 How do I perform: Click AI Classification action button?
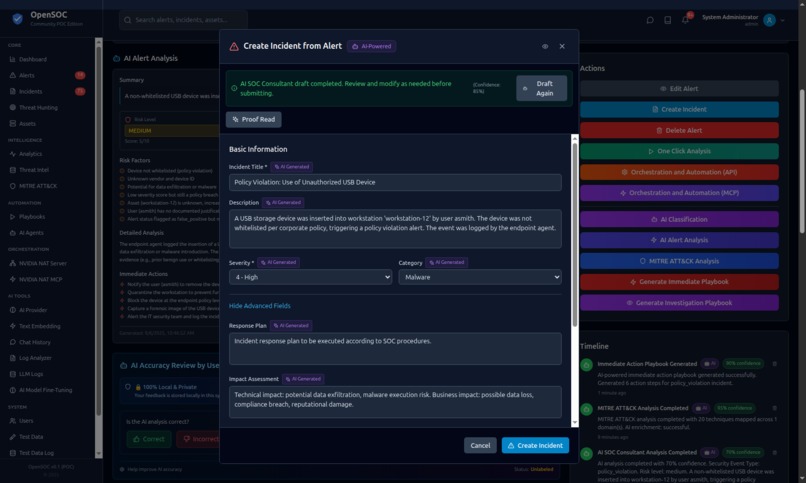pos(679,219)
